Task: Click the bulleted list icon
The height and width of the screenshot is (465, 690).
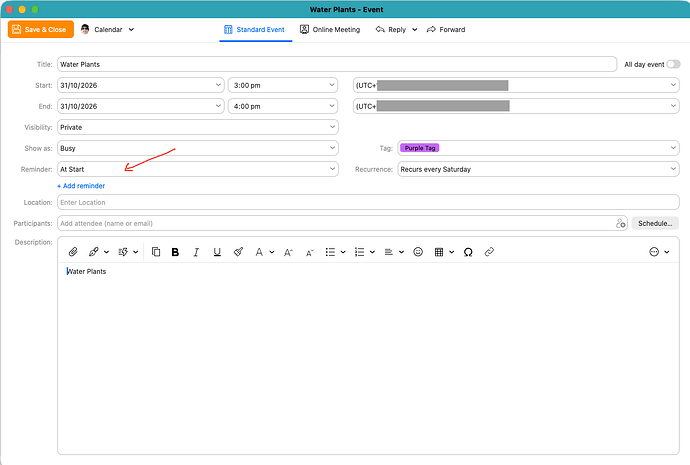Action: [330, 252]
